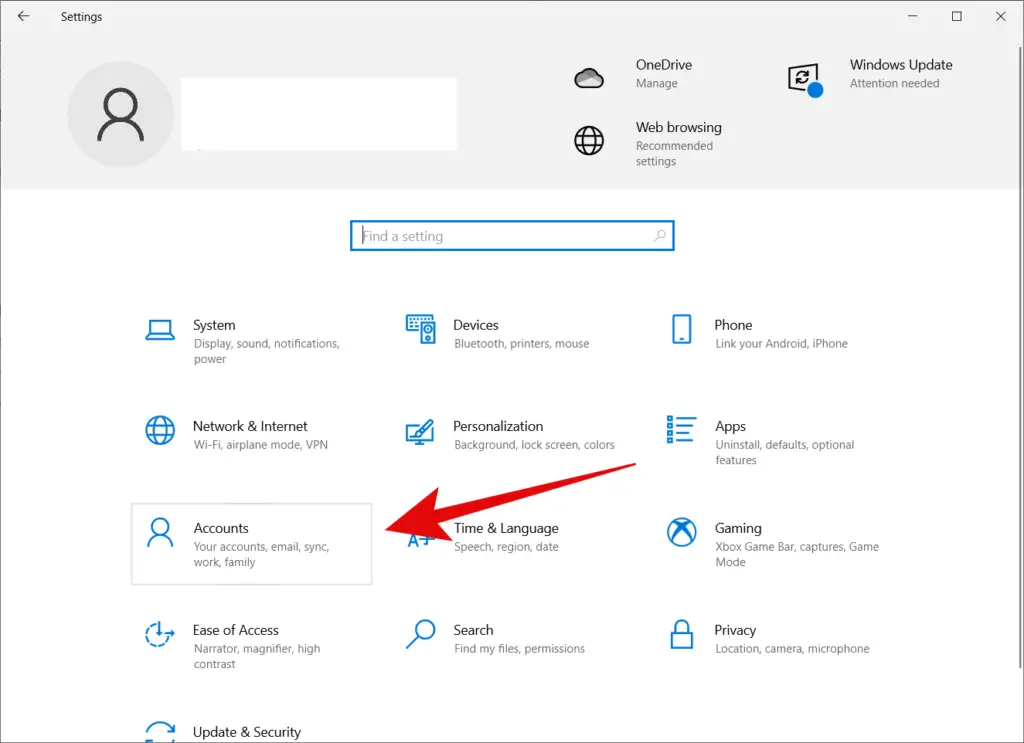Minimize the Settings window
The height and width of the screenshot is (743, 1024).
point(913,16)
